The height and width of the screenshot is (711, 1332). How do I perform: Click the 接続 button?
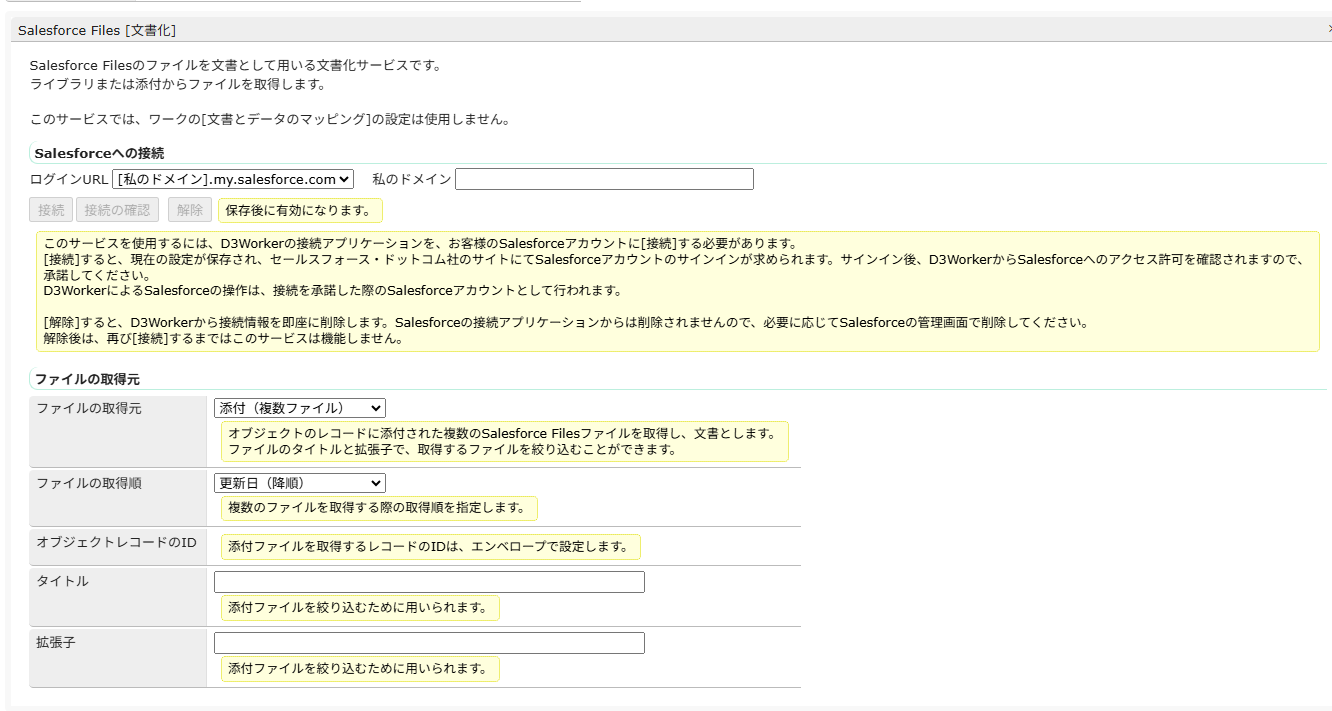click(x=51, y=210)
